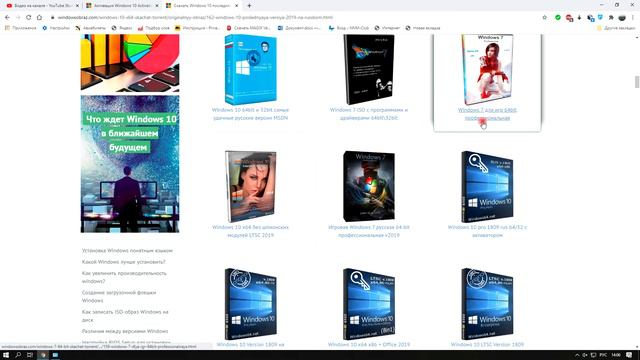This screenshot has width=640, height=360.
Task: Open the Документ.docx bookmark
Action: [299, 28]
